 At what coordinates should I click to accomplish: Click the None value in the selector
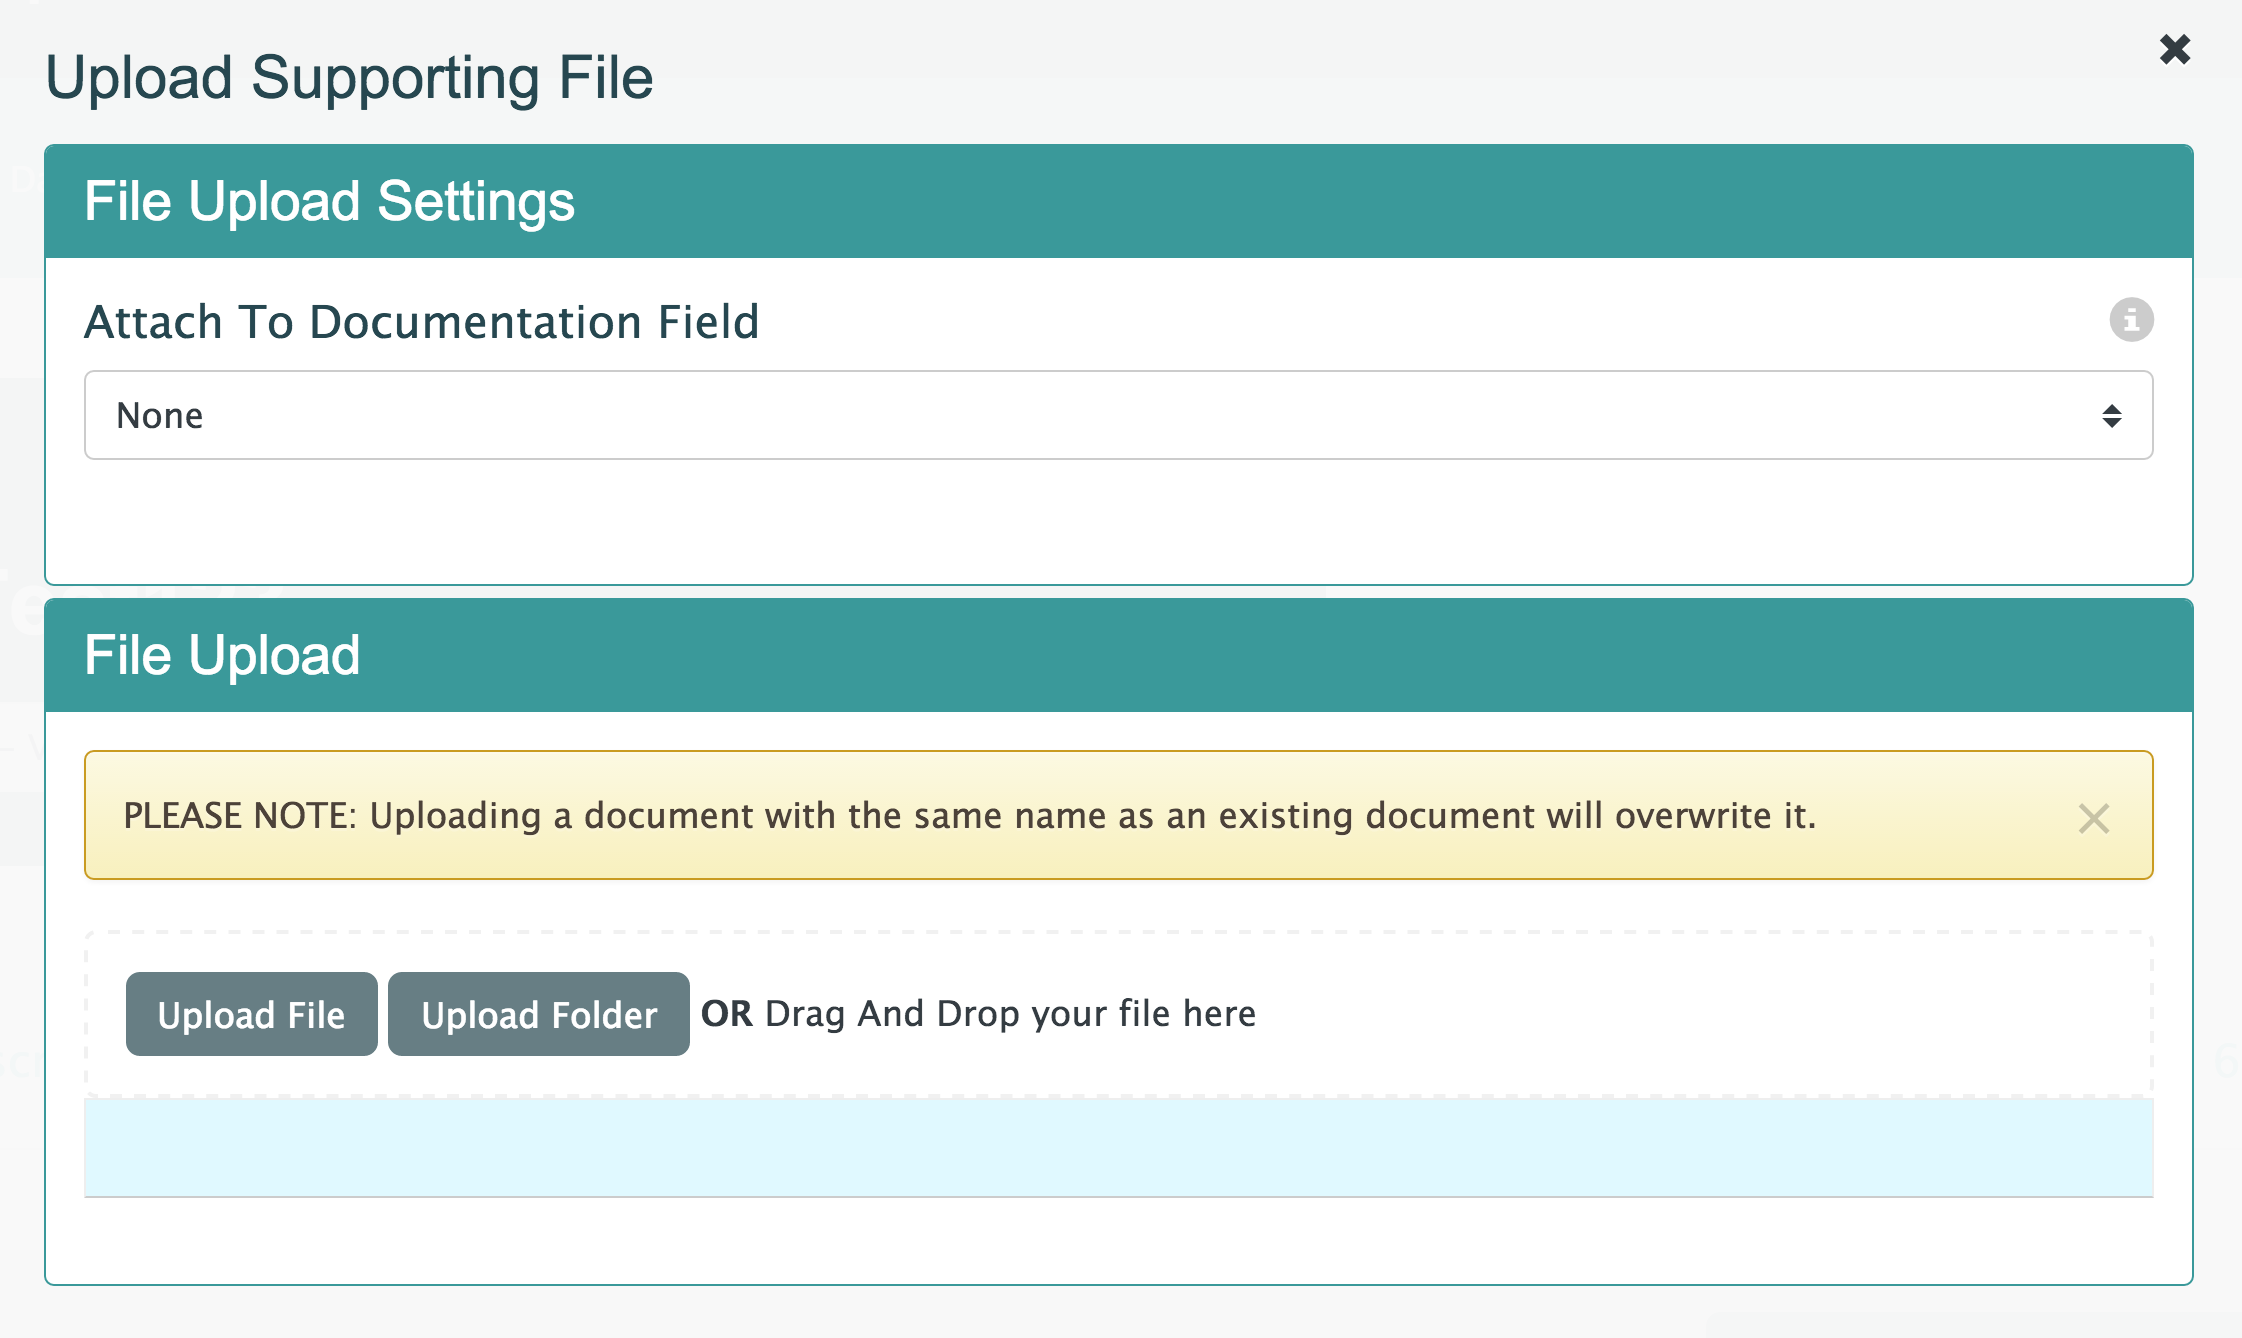pos(160,416)
